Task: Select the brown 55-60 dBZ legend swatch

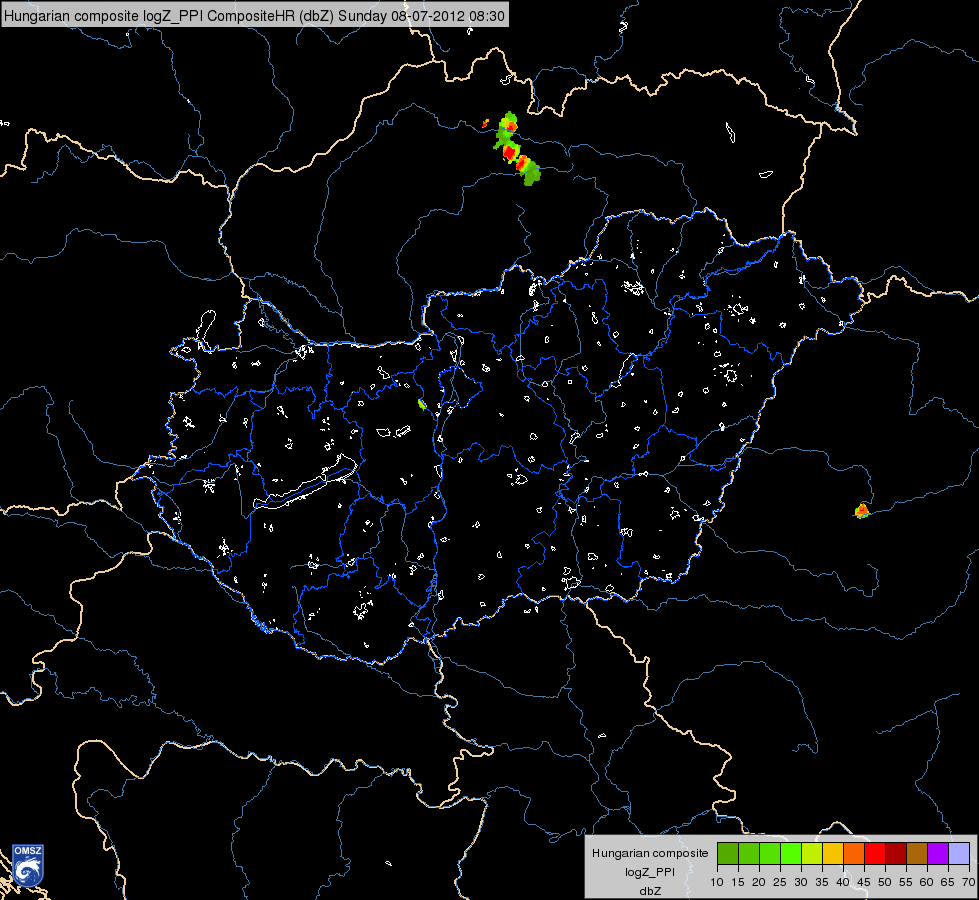Action: pos(917,853)
